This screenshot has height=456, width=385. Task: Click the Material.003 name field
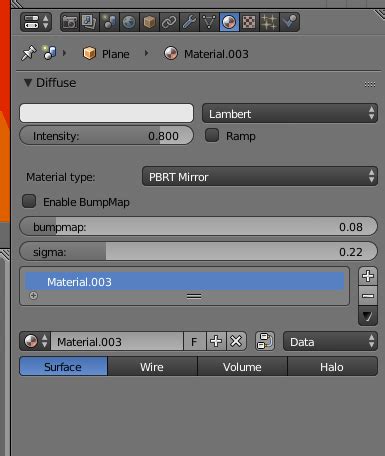[x=117, y=341]
